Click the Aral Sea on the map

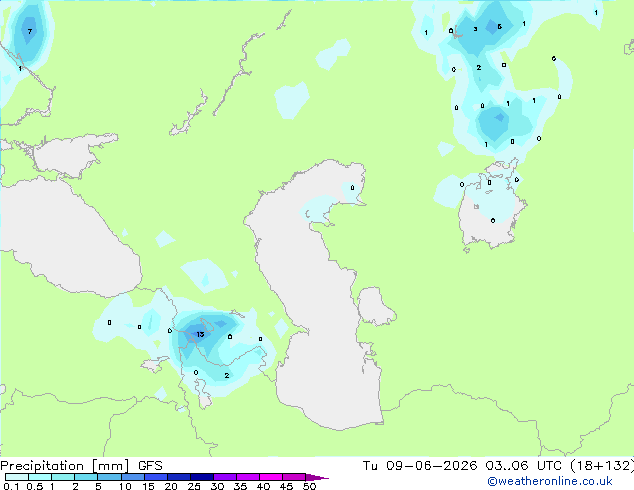[491, 218]
